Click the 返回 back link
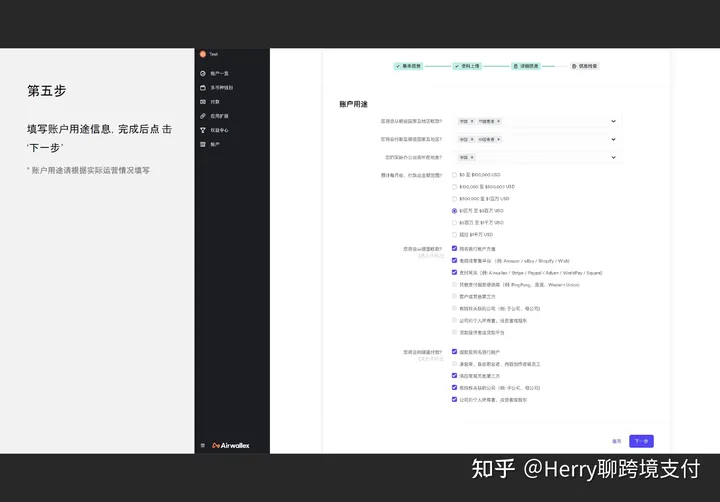 (617, 441)
